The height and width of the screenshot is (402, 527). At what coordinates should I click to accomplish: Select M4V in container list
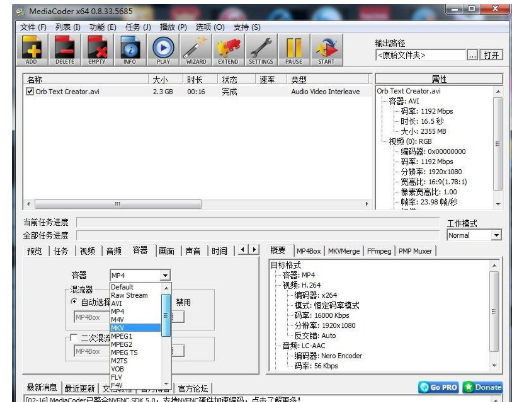point(135,319)
